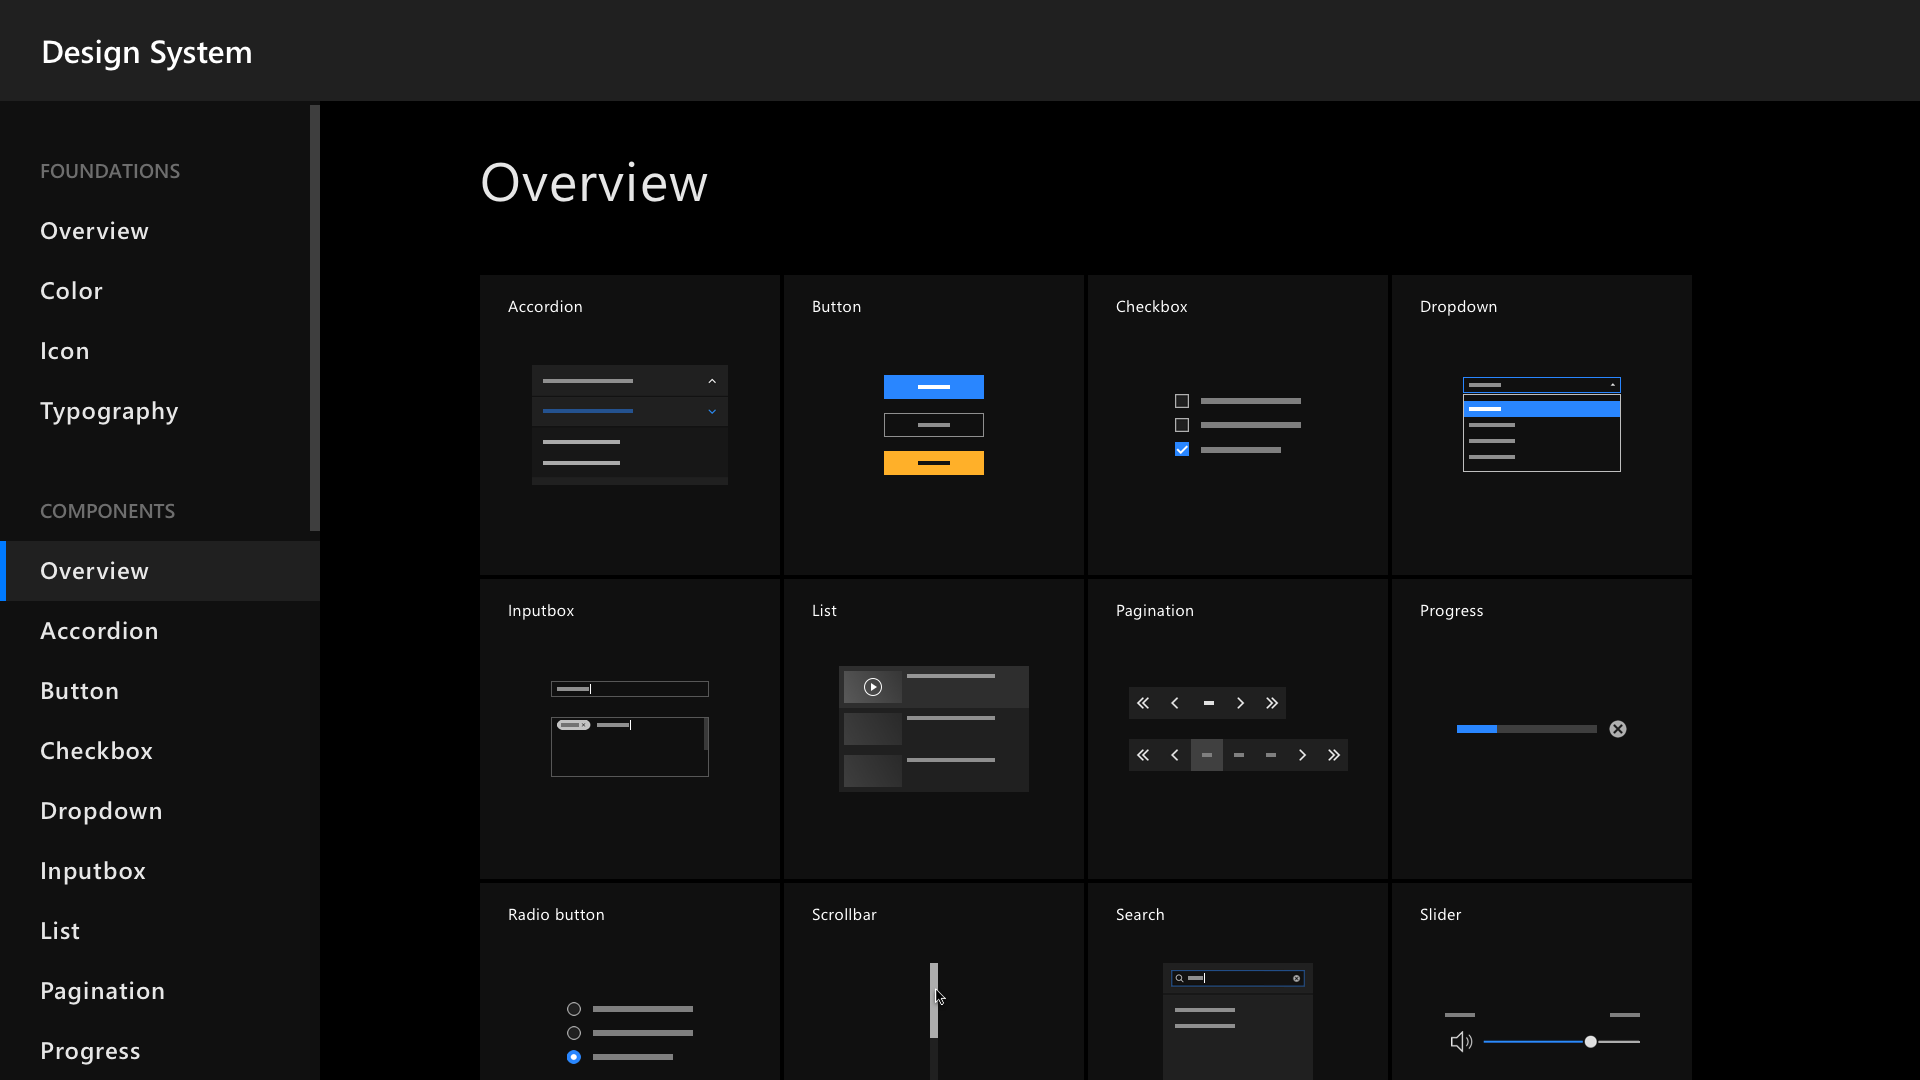
Task: Click the play icon in List card
Action: 873,687
